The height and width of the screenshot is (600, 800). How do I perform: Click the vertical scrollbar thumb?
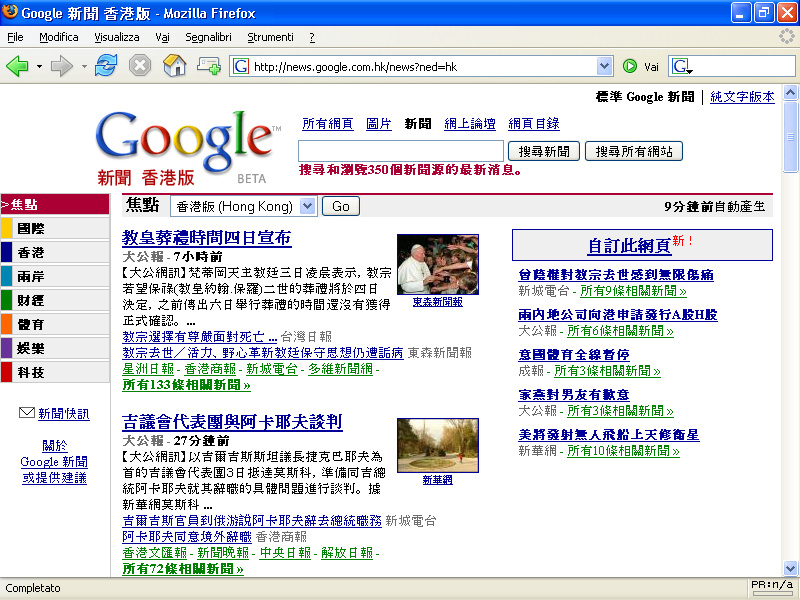[790, 137]
